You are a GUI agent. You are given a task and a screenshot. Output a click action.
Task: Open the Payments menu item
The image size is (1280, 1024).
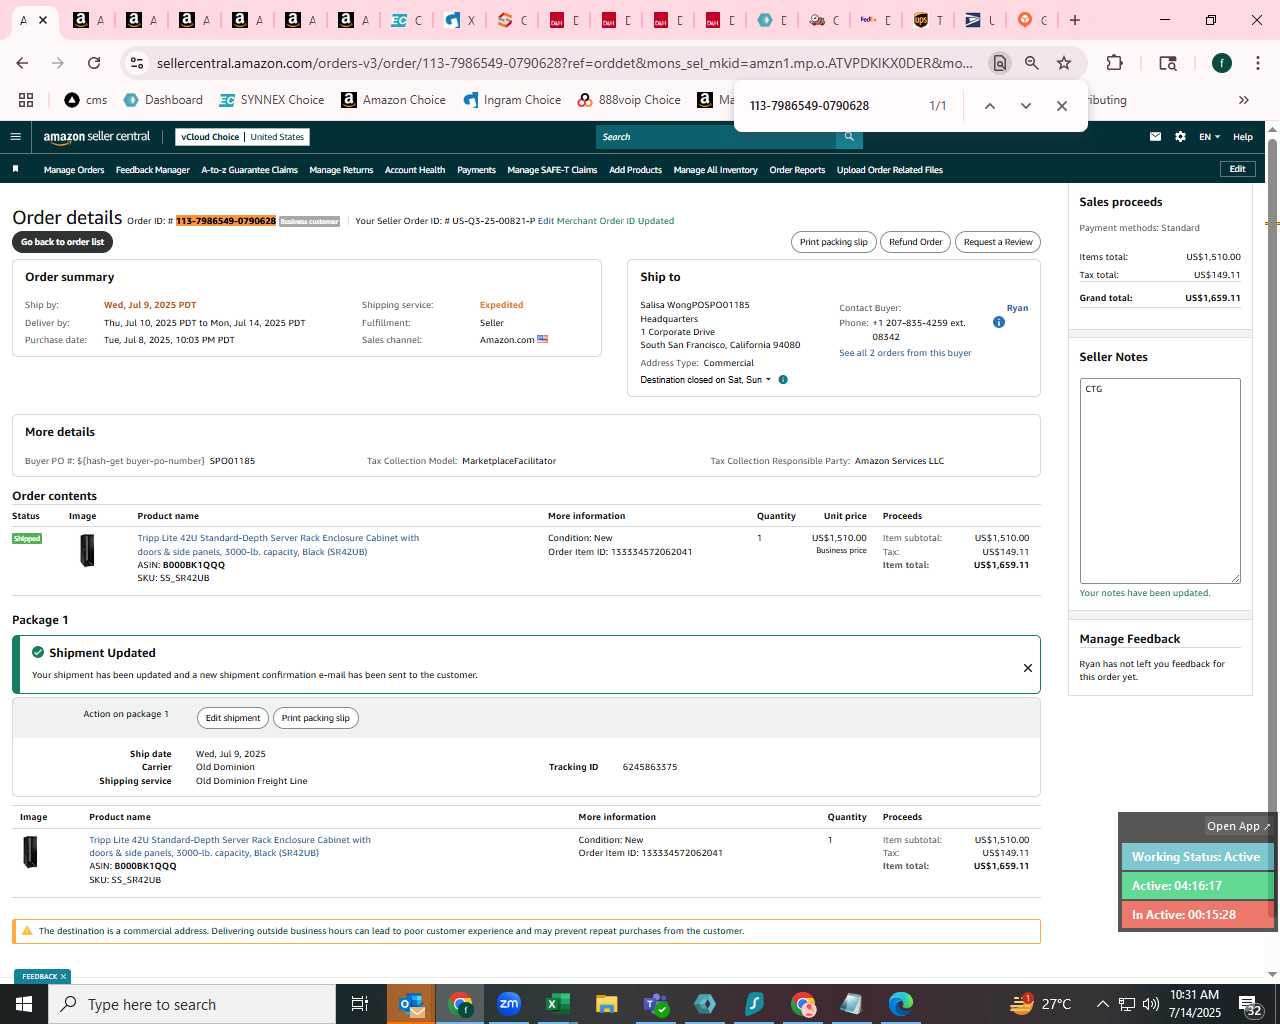pos(476,170)
